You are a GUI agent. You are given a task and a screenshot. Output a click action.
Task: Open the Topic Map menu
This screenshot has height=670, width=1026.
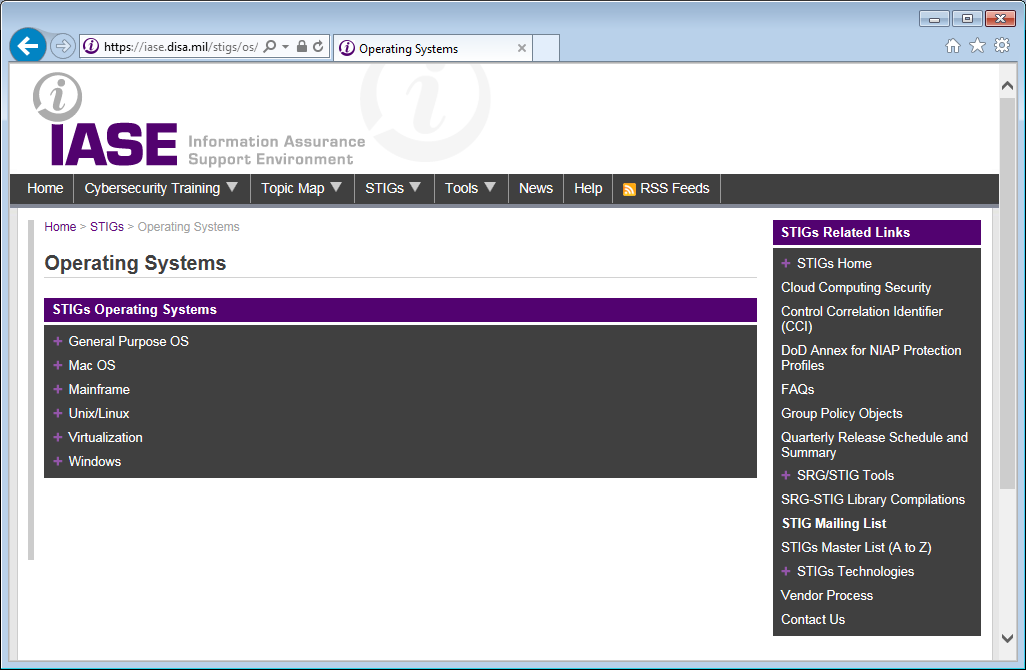(292, 188)
